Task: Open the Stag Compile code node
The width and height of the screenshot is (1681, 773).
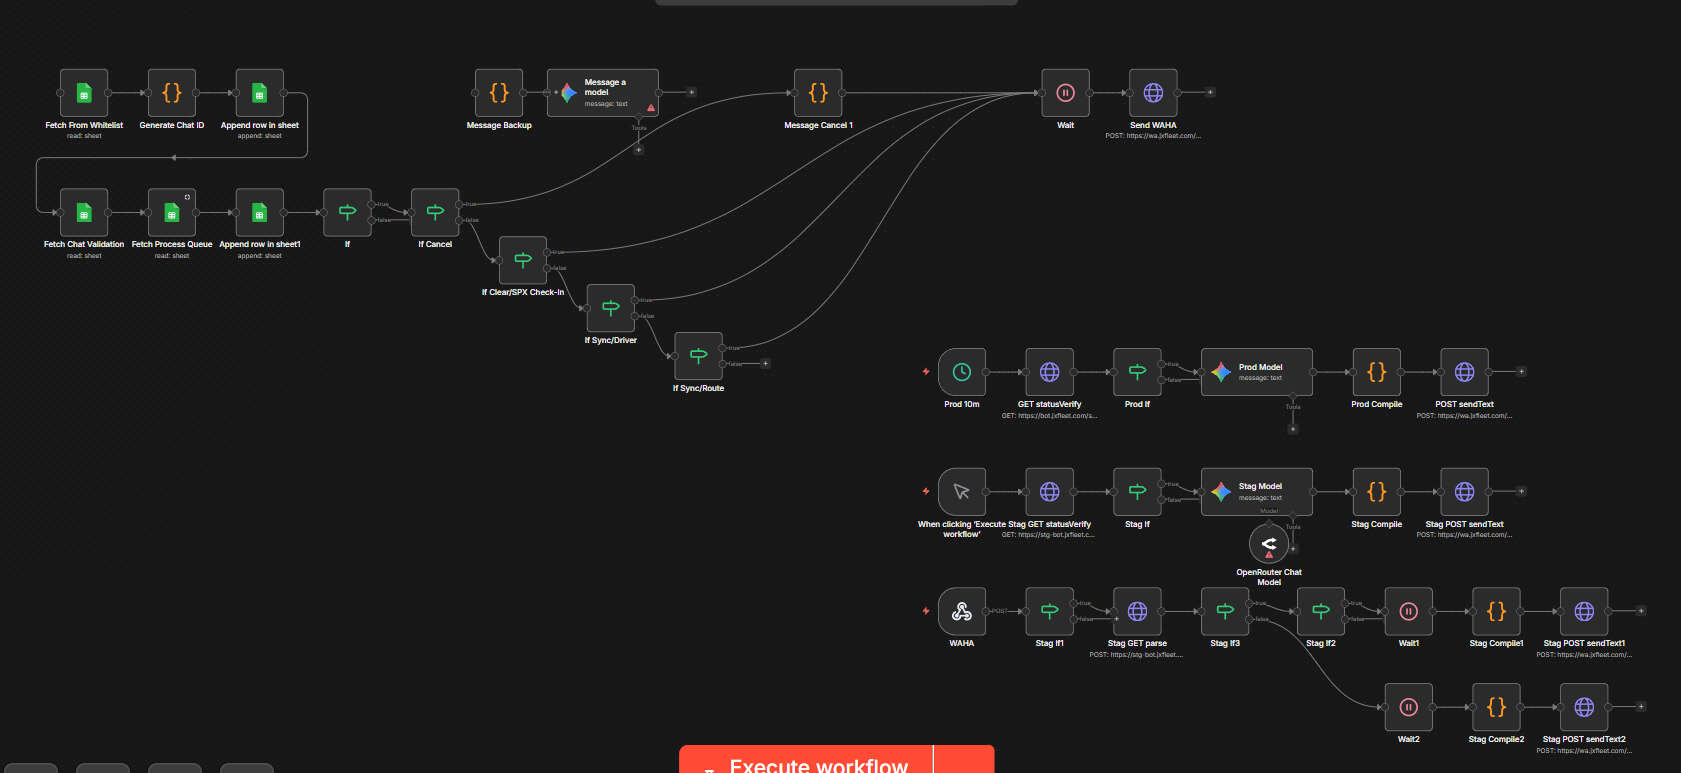Action: pos(1377,492)
